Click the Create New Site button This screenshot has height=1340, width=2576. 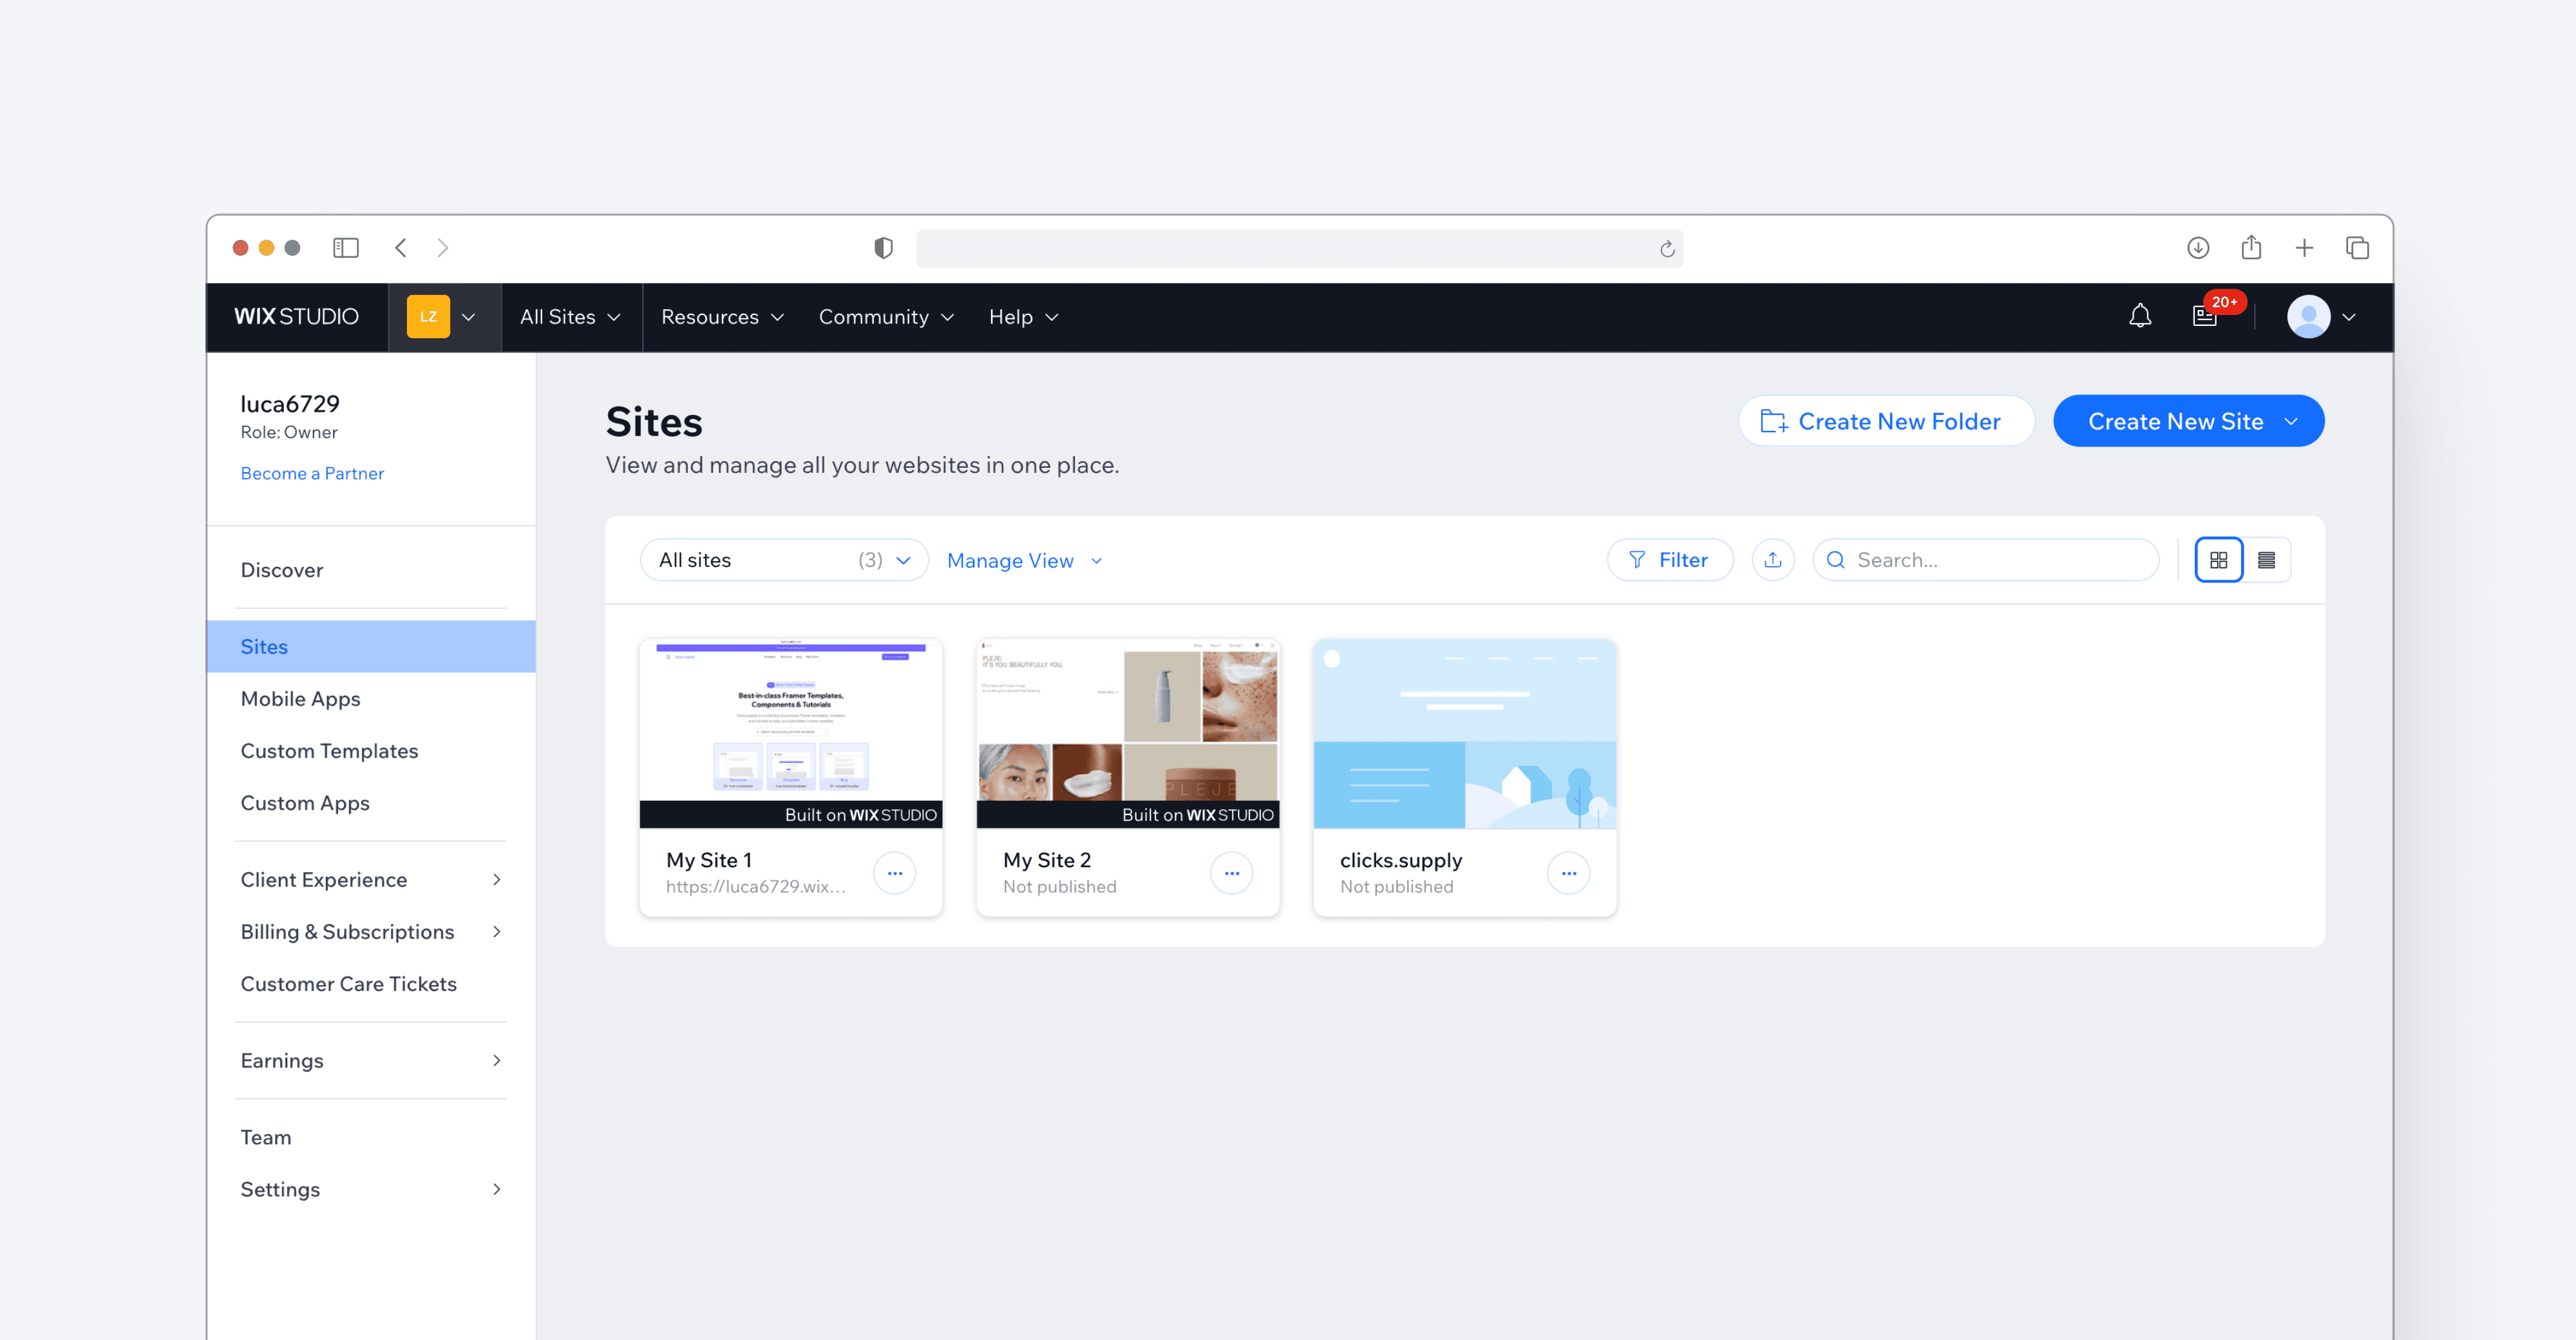pyautogui.click(x=2188, y=421)
